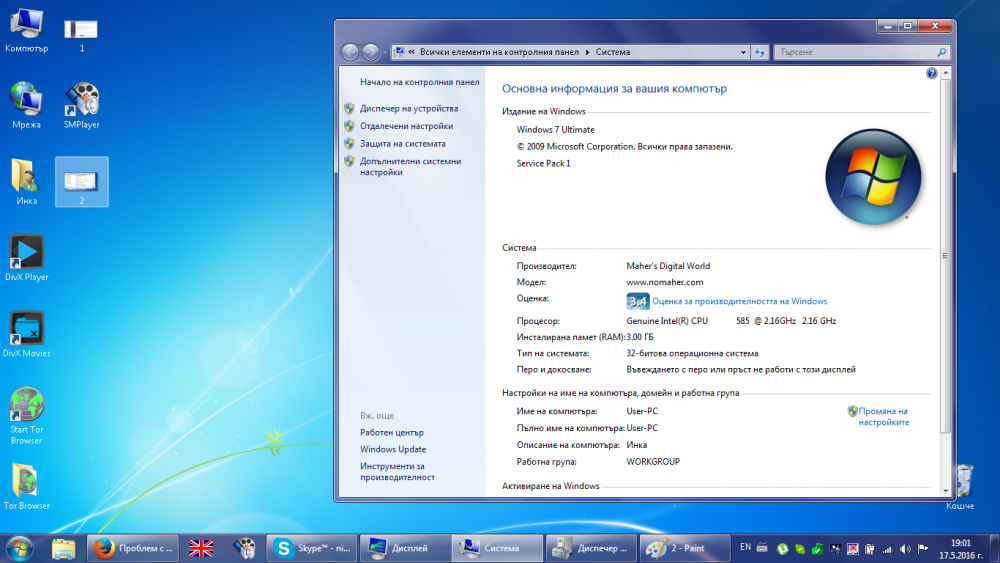Select the Tor Browser folder icon
This screenshot has height=563, width=1000.
click(x=26, y=486)
